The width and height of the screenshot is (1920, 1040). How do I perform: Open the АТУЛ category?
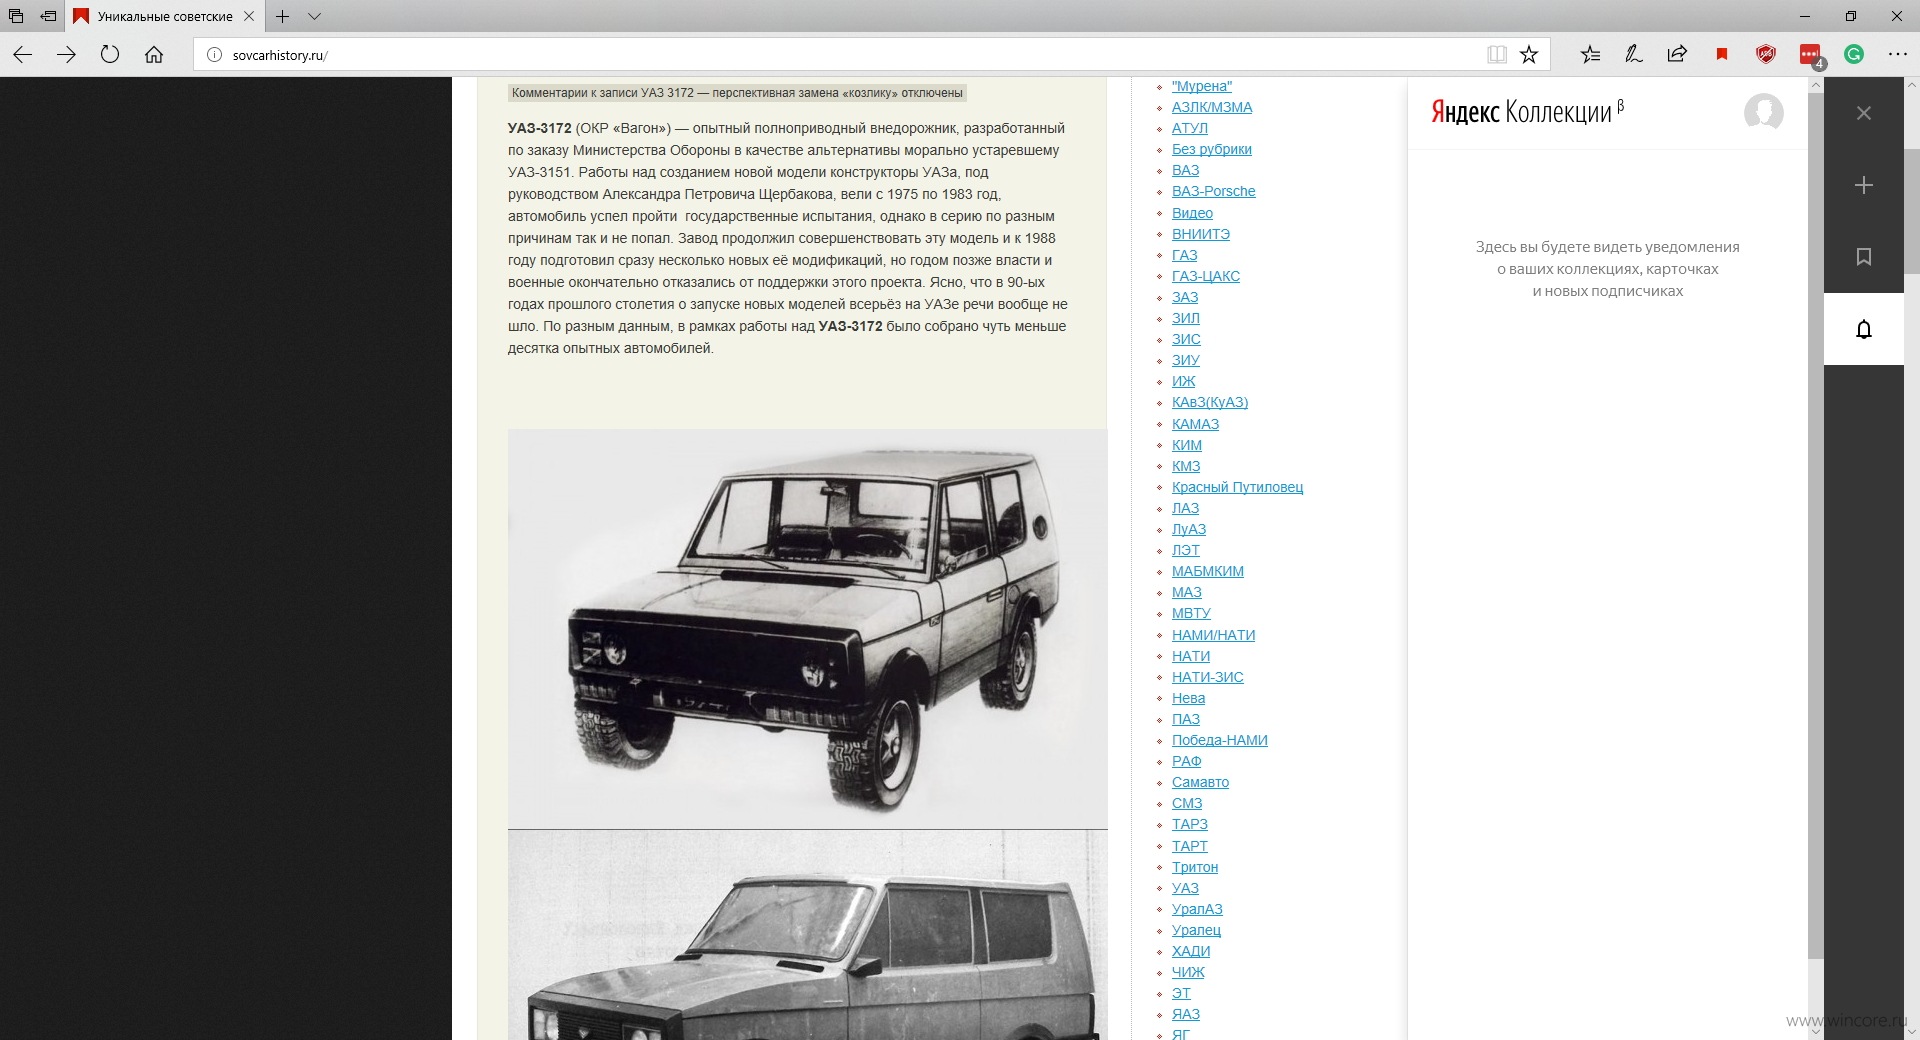(1190, 128)
